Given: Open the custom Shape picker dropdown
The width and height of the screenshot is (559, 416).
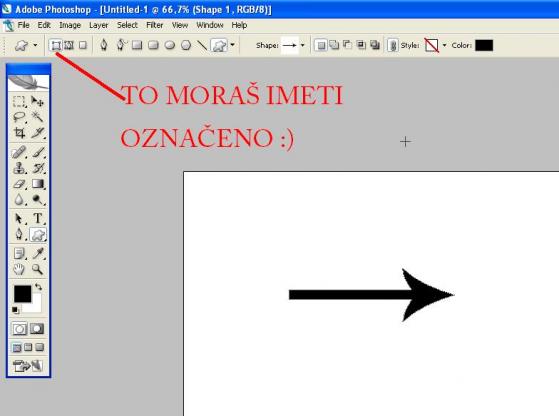Looking at the screenshot, I should [x=302, y=45].
